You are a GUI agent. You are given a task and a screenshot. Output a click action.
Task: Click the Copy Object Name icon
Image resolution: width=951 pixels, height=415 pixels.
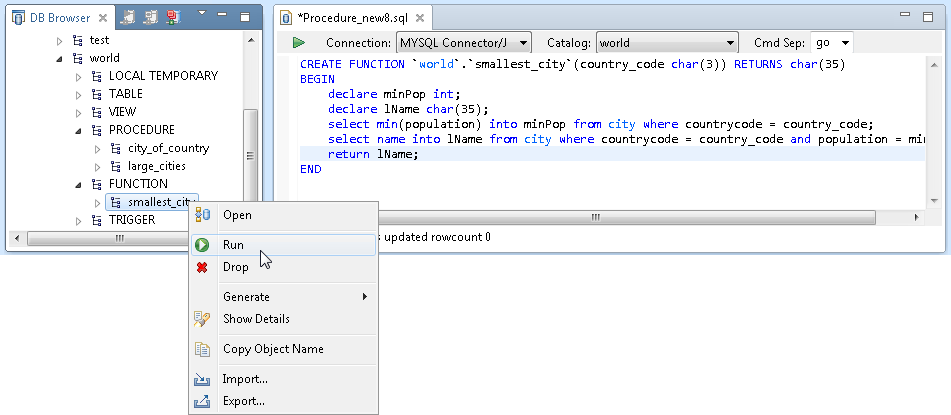pyautogui.click(x=202, y=349)
